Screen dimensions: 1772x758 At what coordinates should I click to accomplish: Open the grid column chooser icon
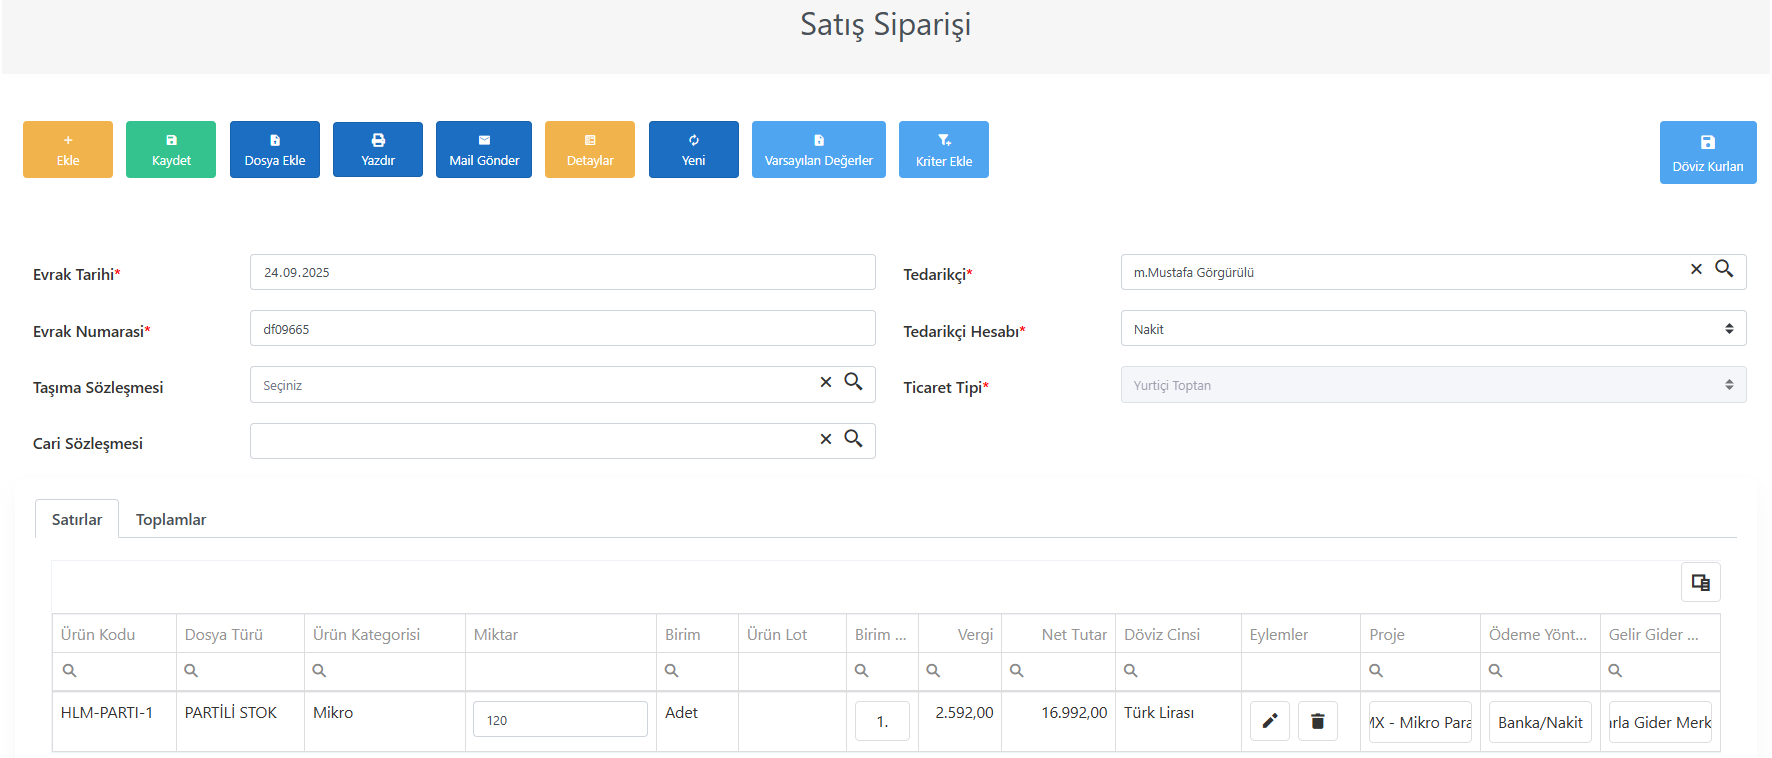coord(1701,582)
